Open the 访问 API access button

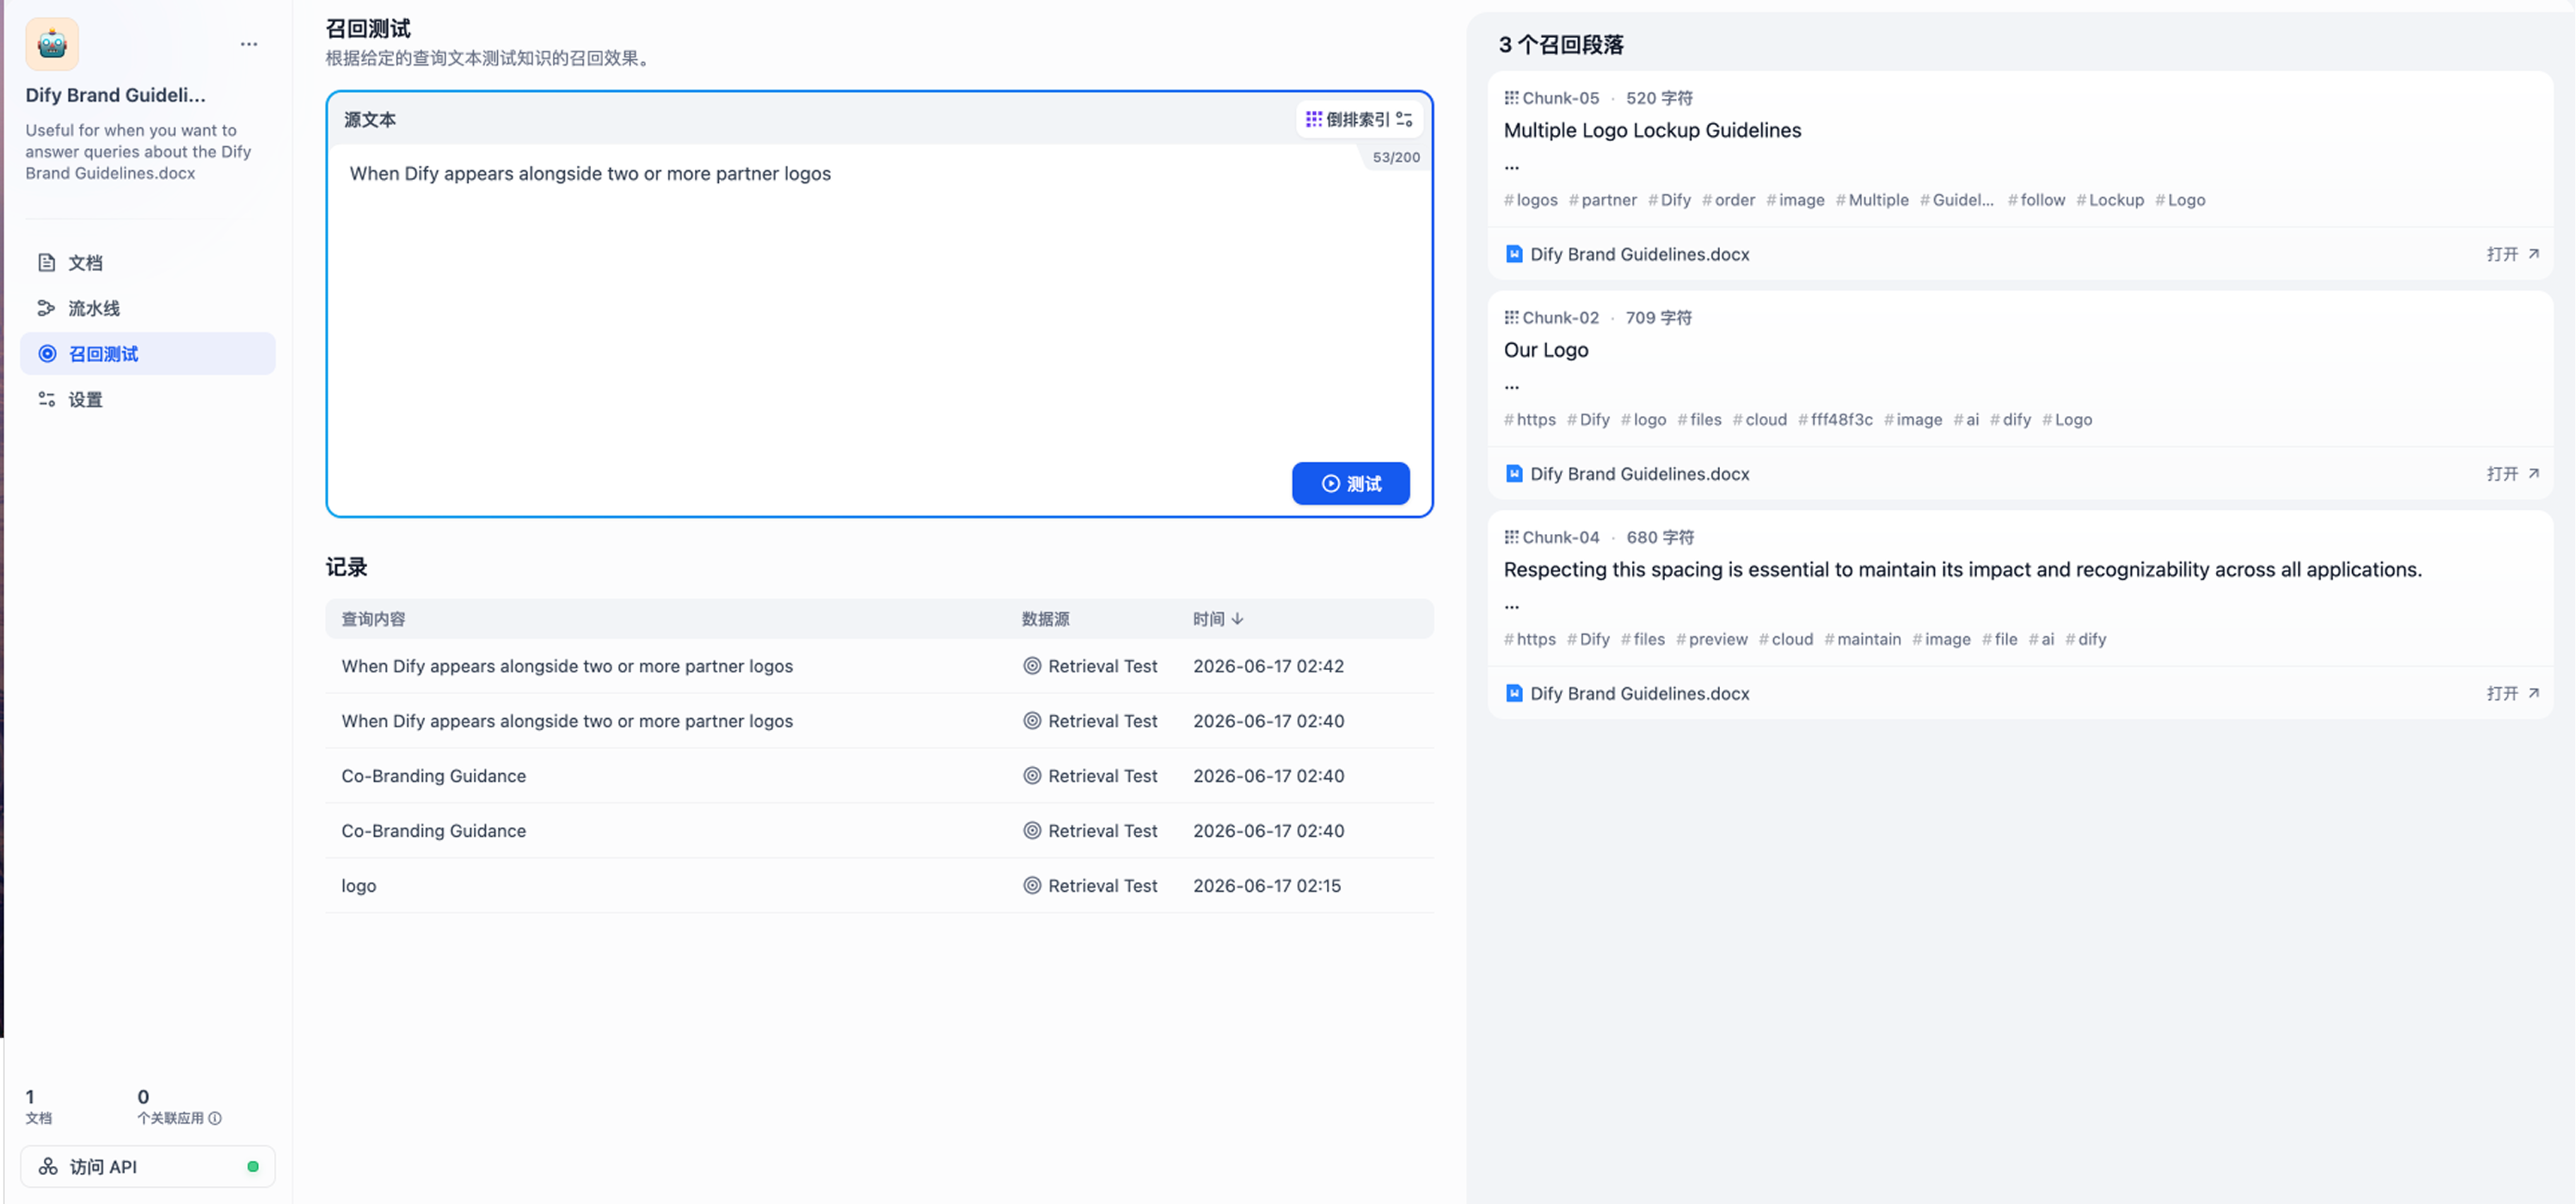(x=148, y=1167)
